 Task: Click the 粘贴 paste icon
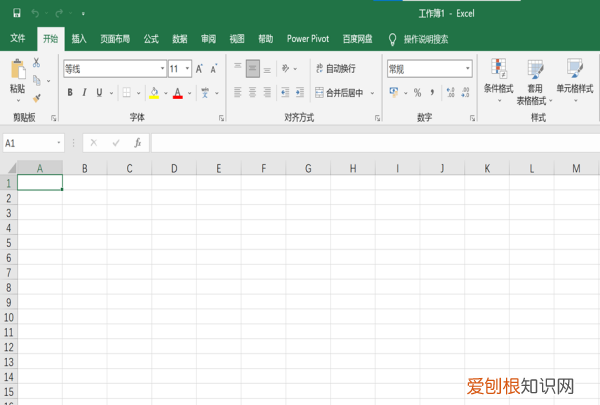coord(18,70)
